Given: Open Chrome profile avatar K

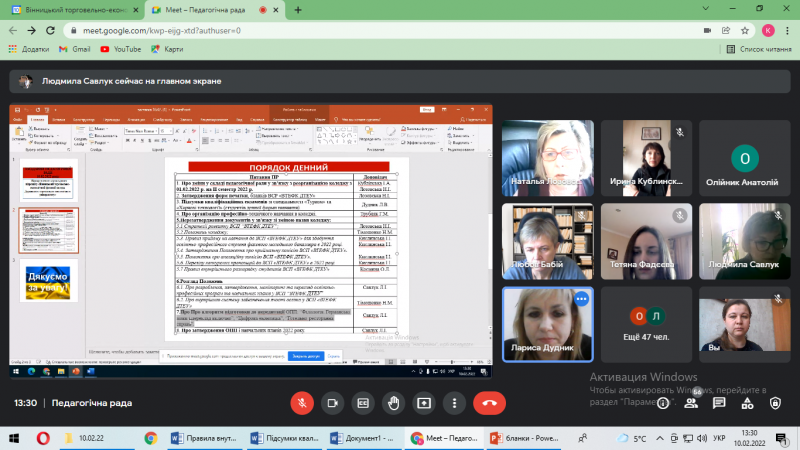Looking at the screenshot, I should tap(768, 31).
